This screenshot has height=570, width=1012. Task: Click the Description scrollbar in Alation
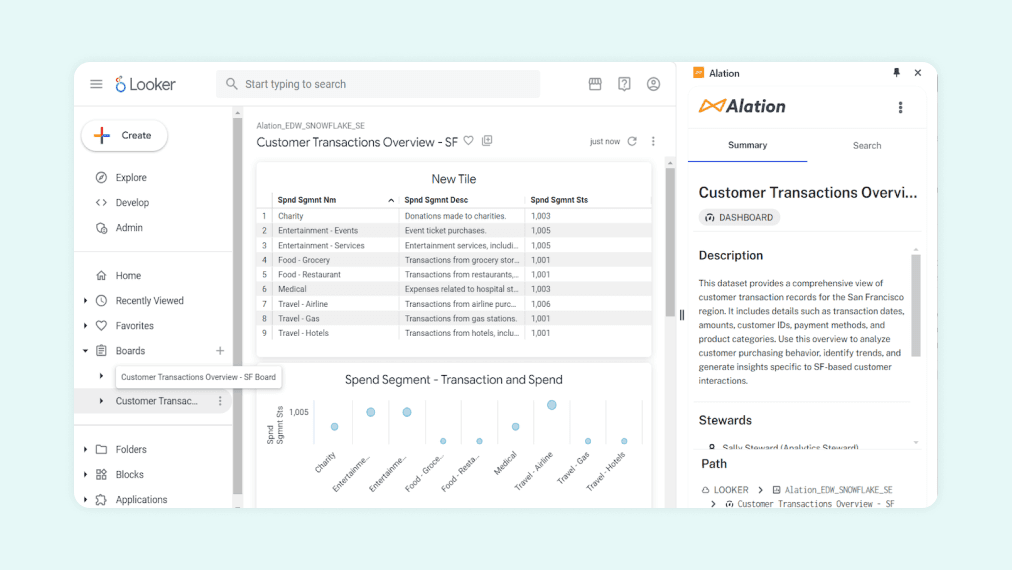pyautogui.click(x=916, y=305)
